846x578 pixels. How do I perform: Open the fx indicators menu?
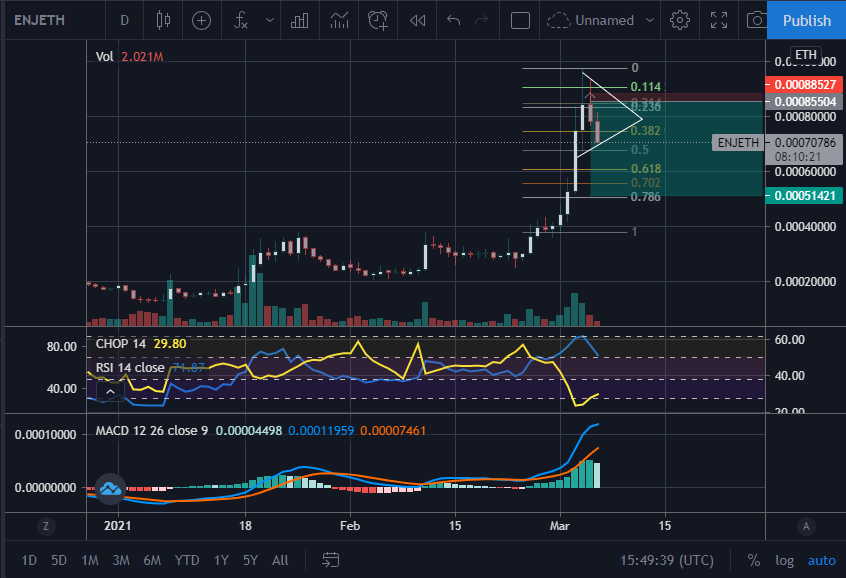[241, 21]
